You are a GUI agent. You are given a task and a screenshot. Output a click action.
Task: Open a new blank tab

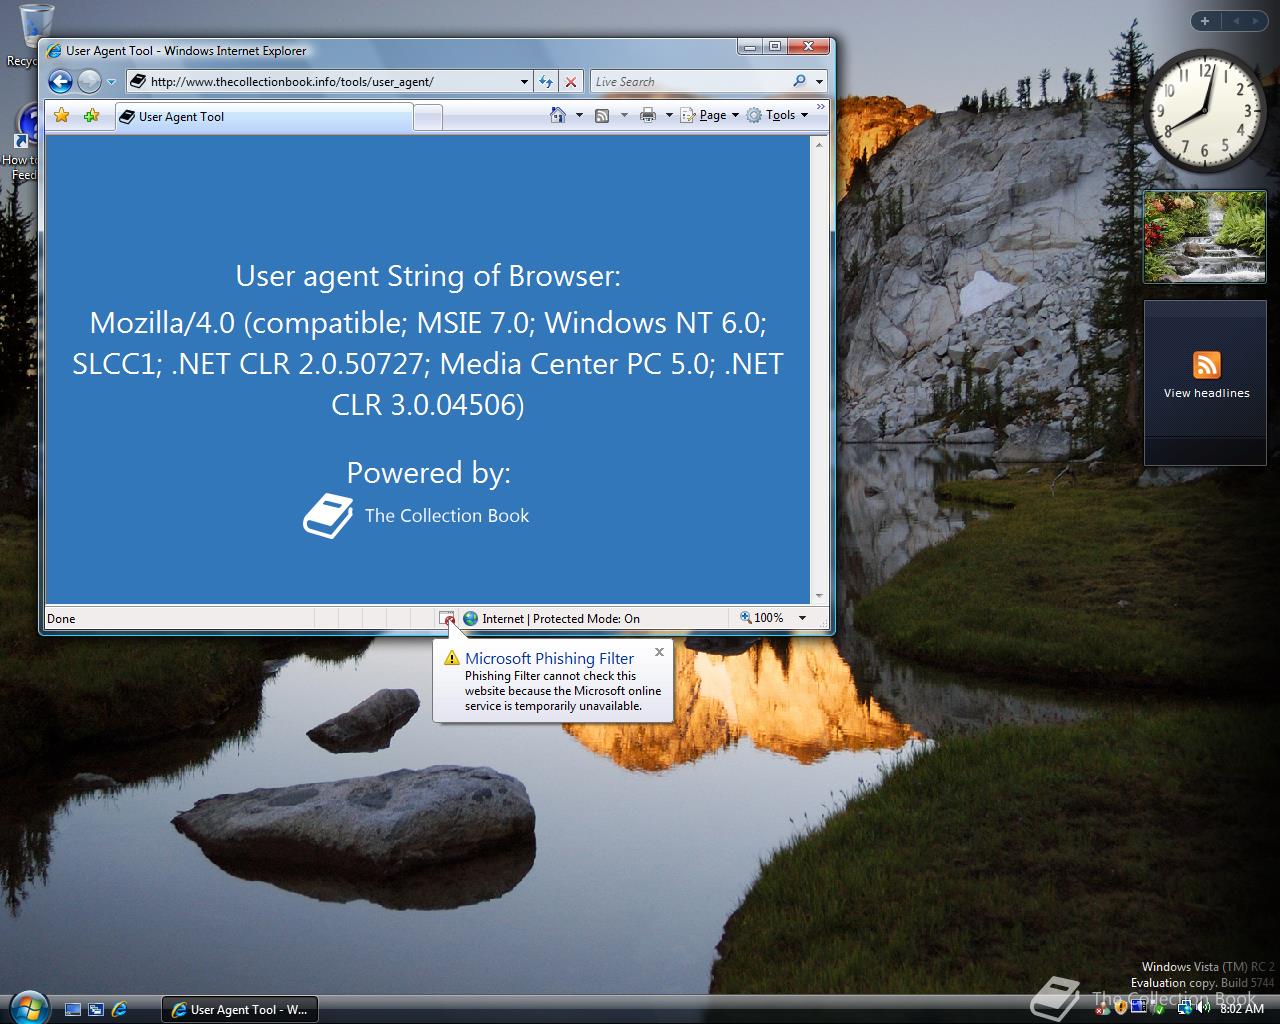[427, 118]
